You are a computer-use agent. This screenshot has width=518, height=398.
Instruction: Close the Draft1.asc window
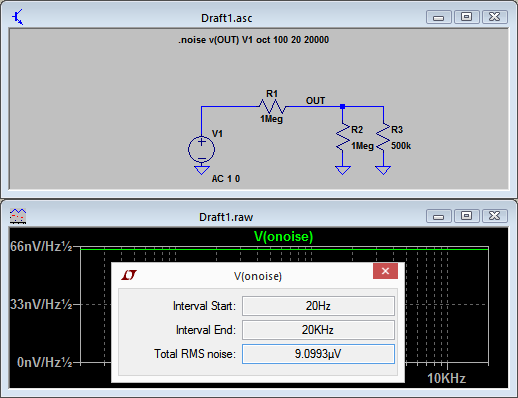(x=495, y=17)
